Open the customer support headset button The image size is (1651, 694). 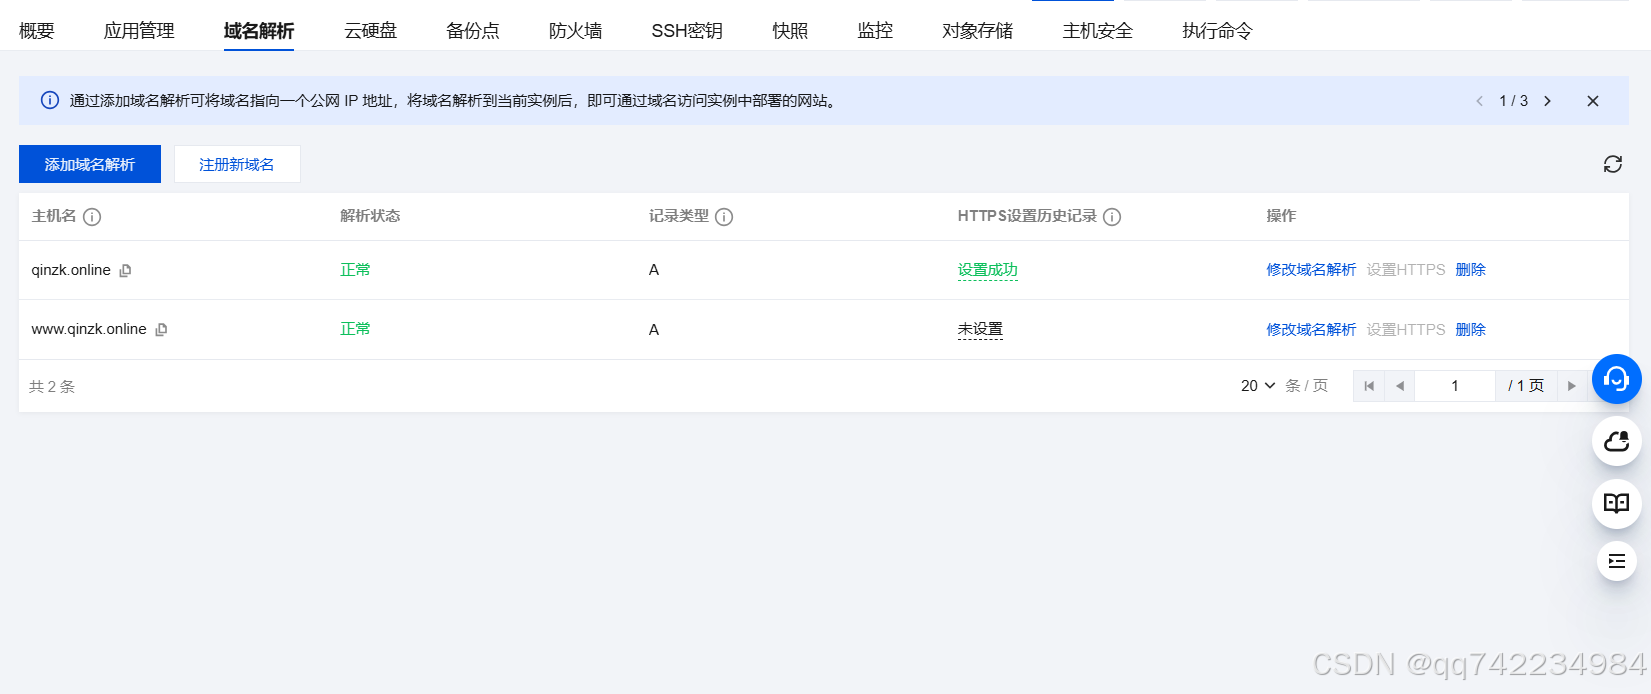(x=1617, y=379)
